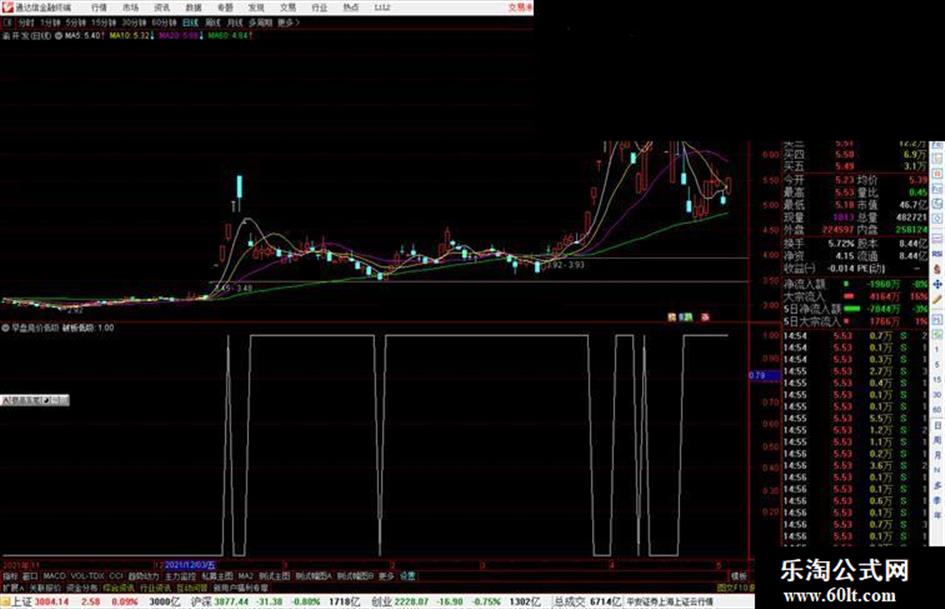The height and width of the screenshot is (609, 945).
Task: Expand the 扩展 panel toggle
Action: (13, 587)
